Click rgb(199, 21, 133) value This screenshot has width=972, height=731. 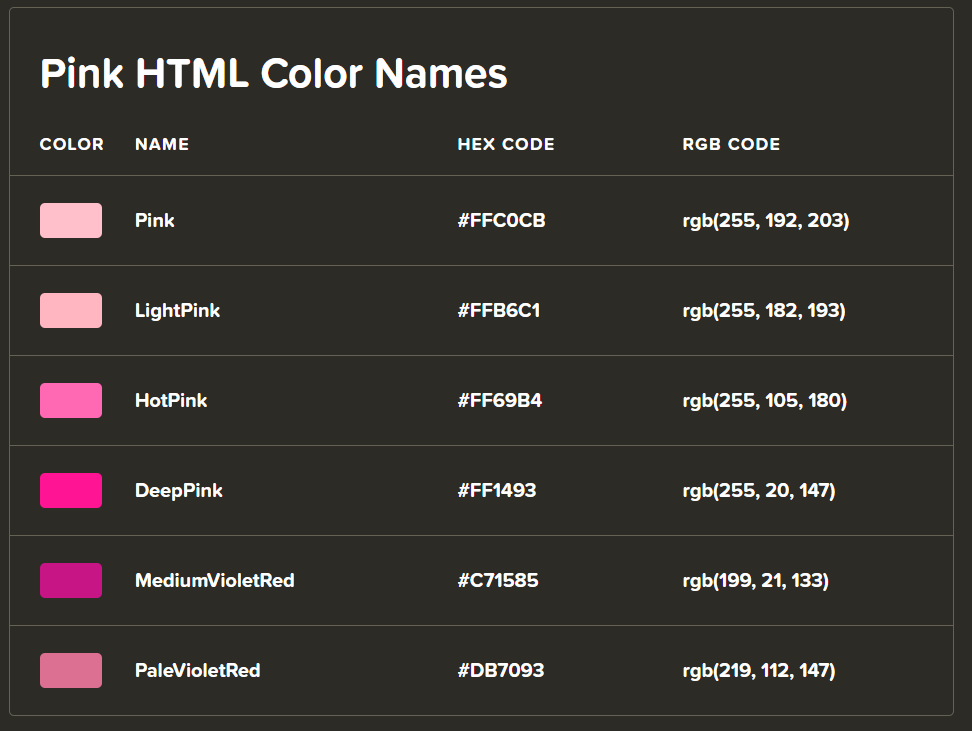coord(755,581)
